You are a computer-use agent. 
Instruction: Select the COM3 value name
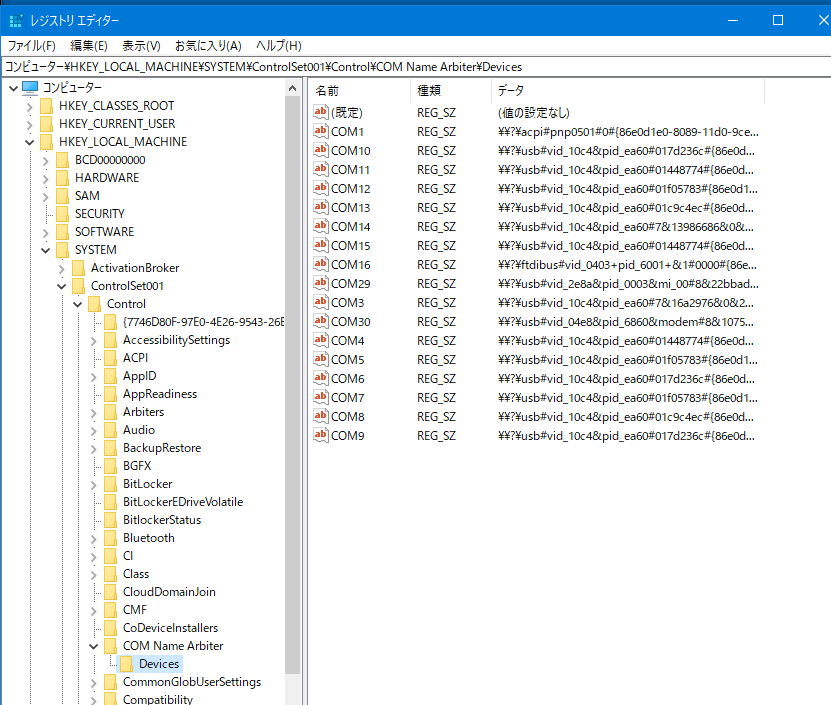[x=347, y=302]
